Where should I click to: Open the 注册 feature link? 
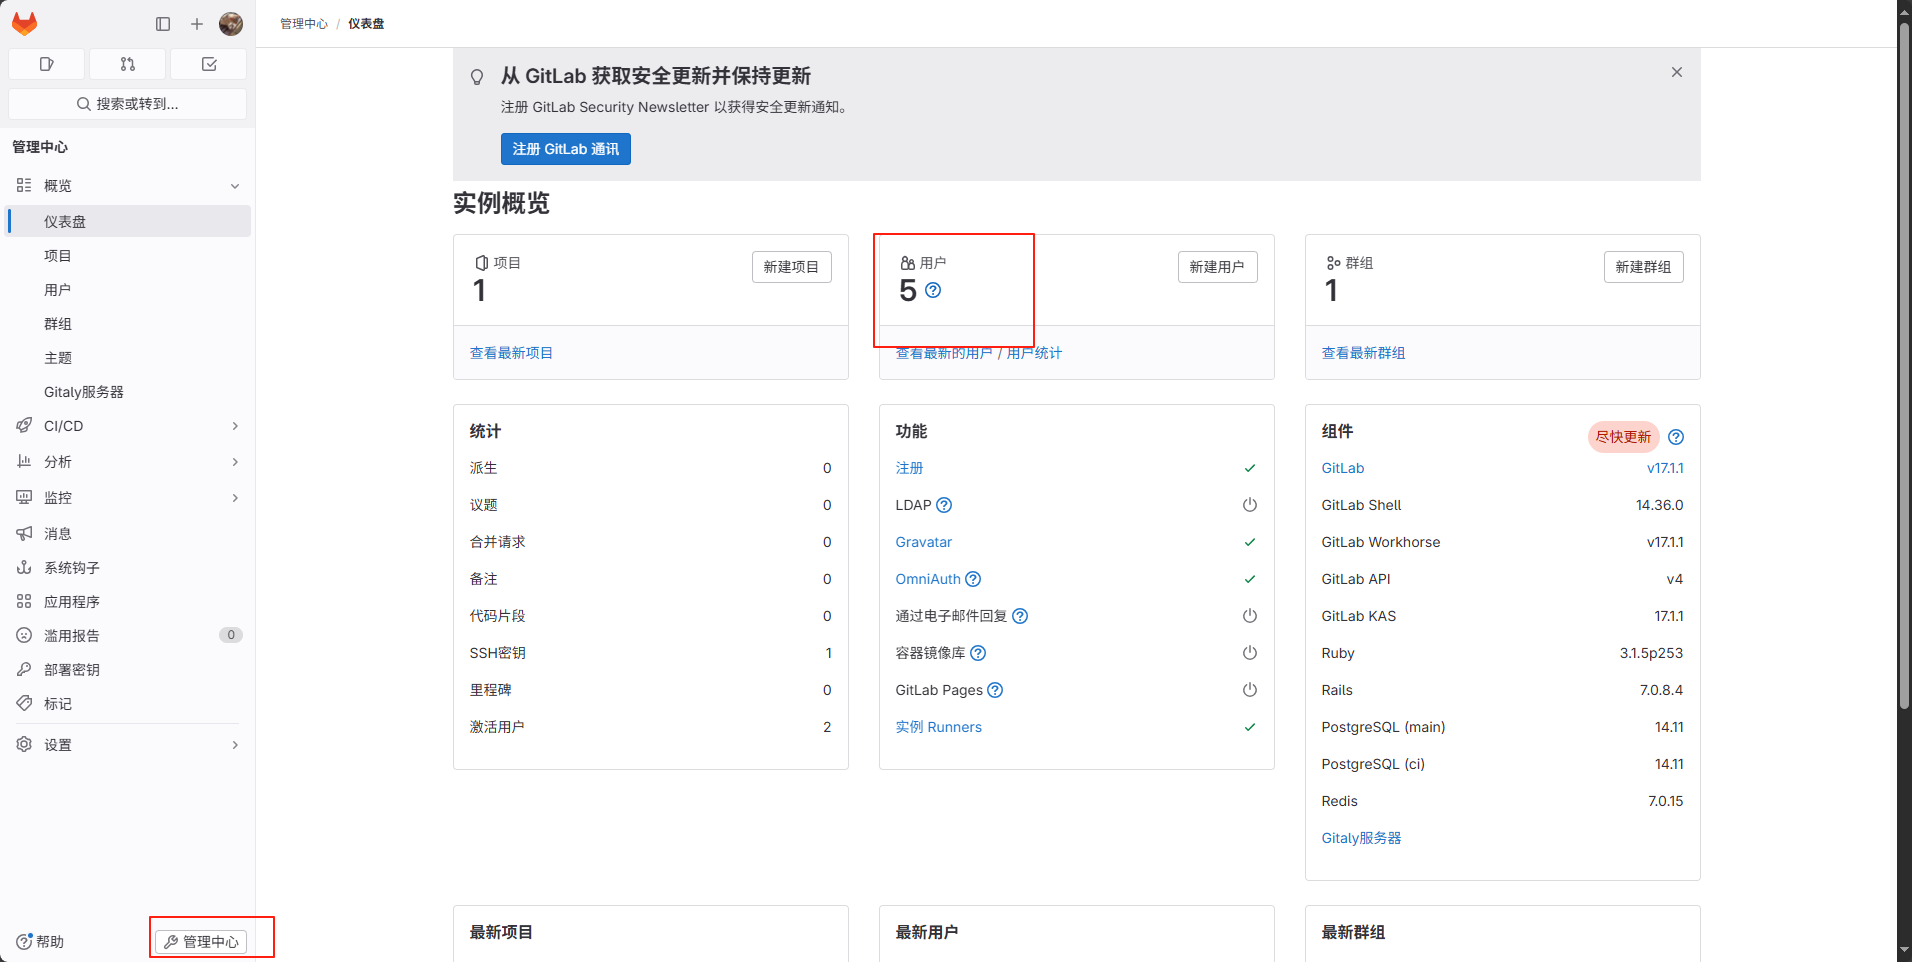click(909, 468)
